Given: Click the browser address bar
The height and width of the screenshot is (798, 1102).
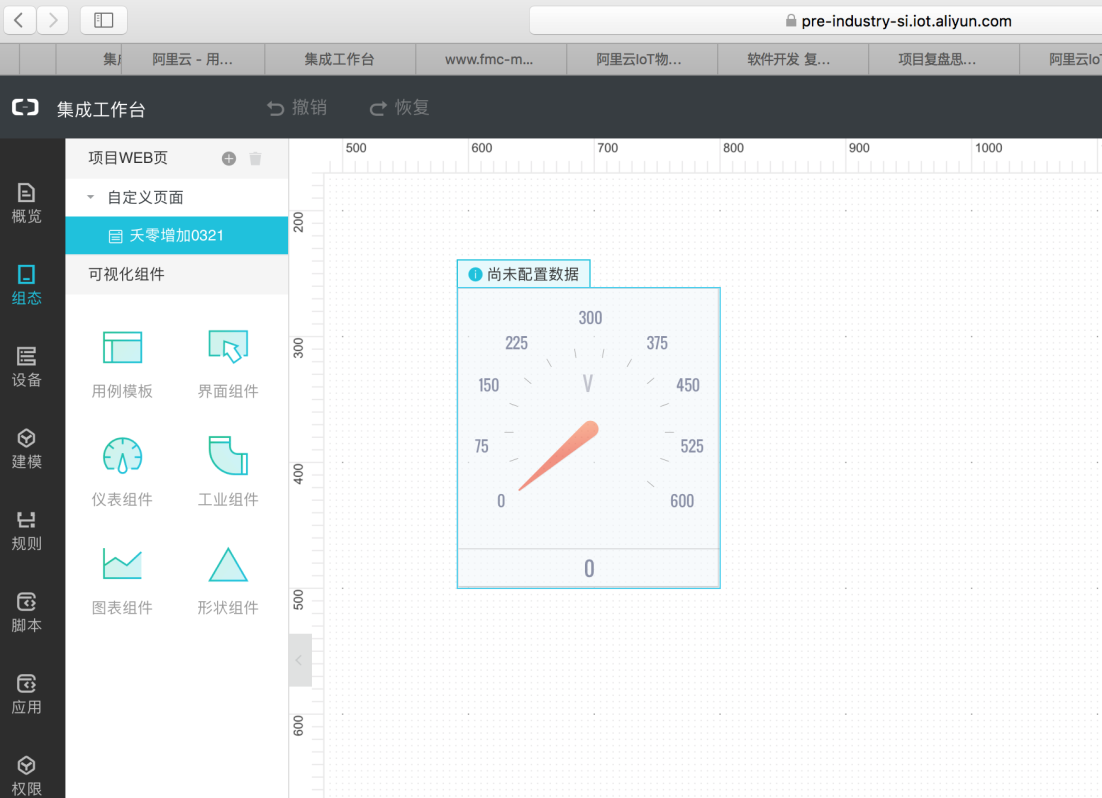Looking at the screenshot, I should [x=815, y=21].
